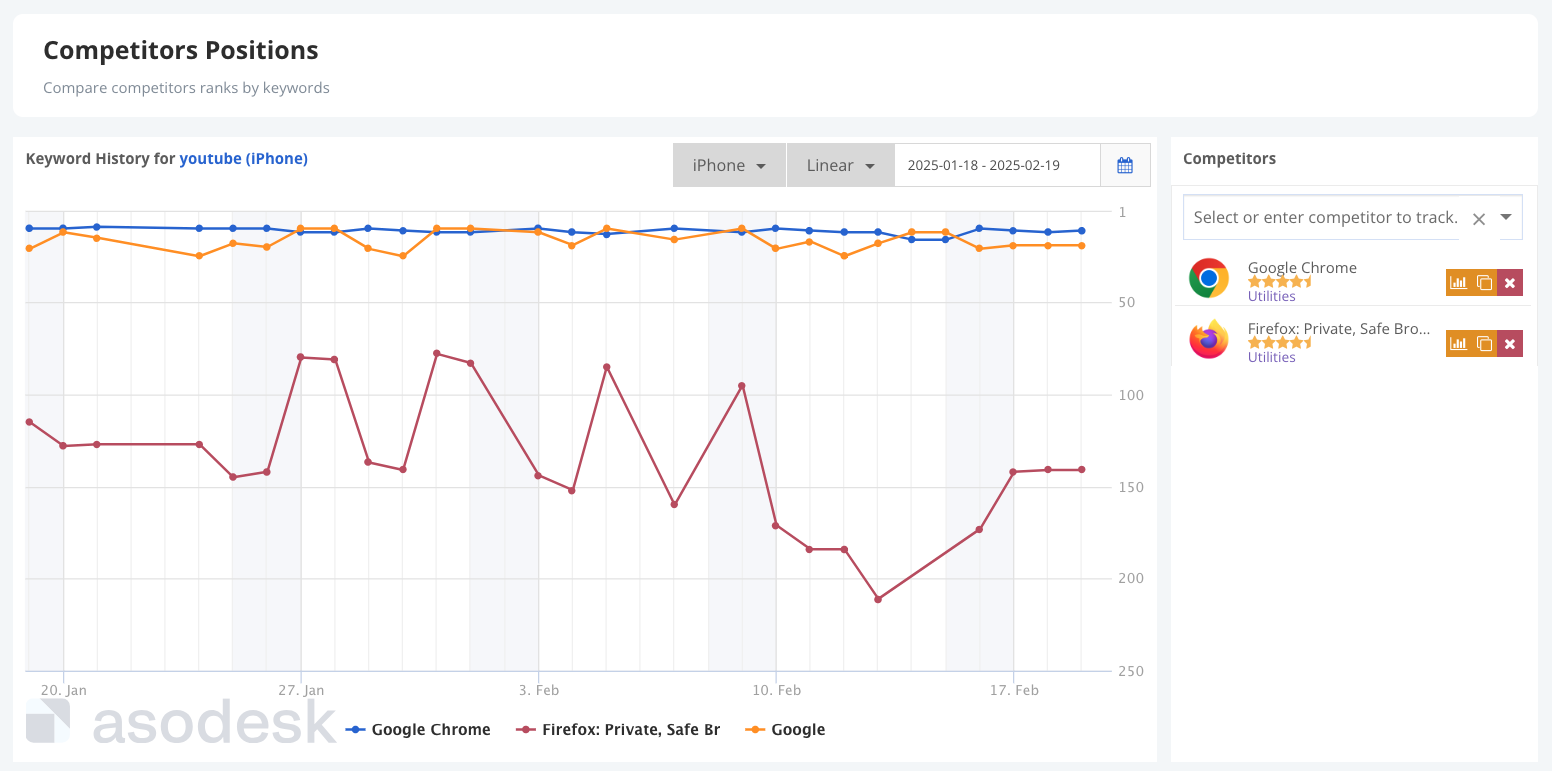Open the iPhone device dropdown
The image size is (1552, 771).
pyautogui.click(x=729, y=165)
